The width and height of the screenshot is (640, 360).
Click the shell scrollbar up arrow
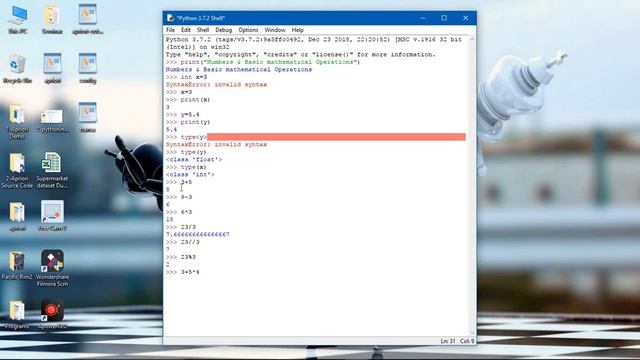point(472,39)
